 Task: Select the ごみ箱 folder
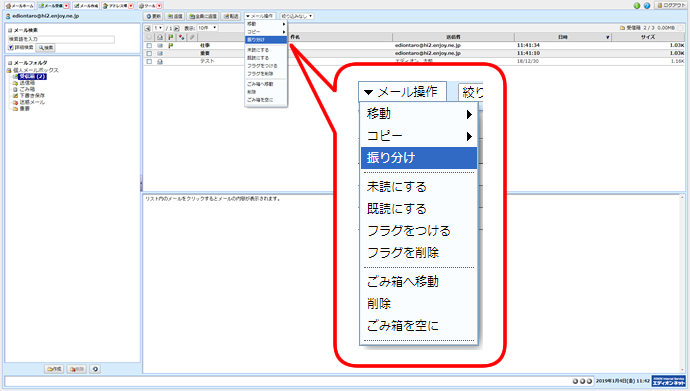(x=27, y=89)
